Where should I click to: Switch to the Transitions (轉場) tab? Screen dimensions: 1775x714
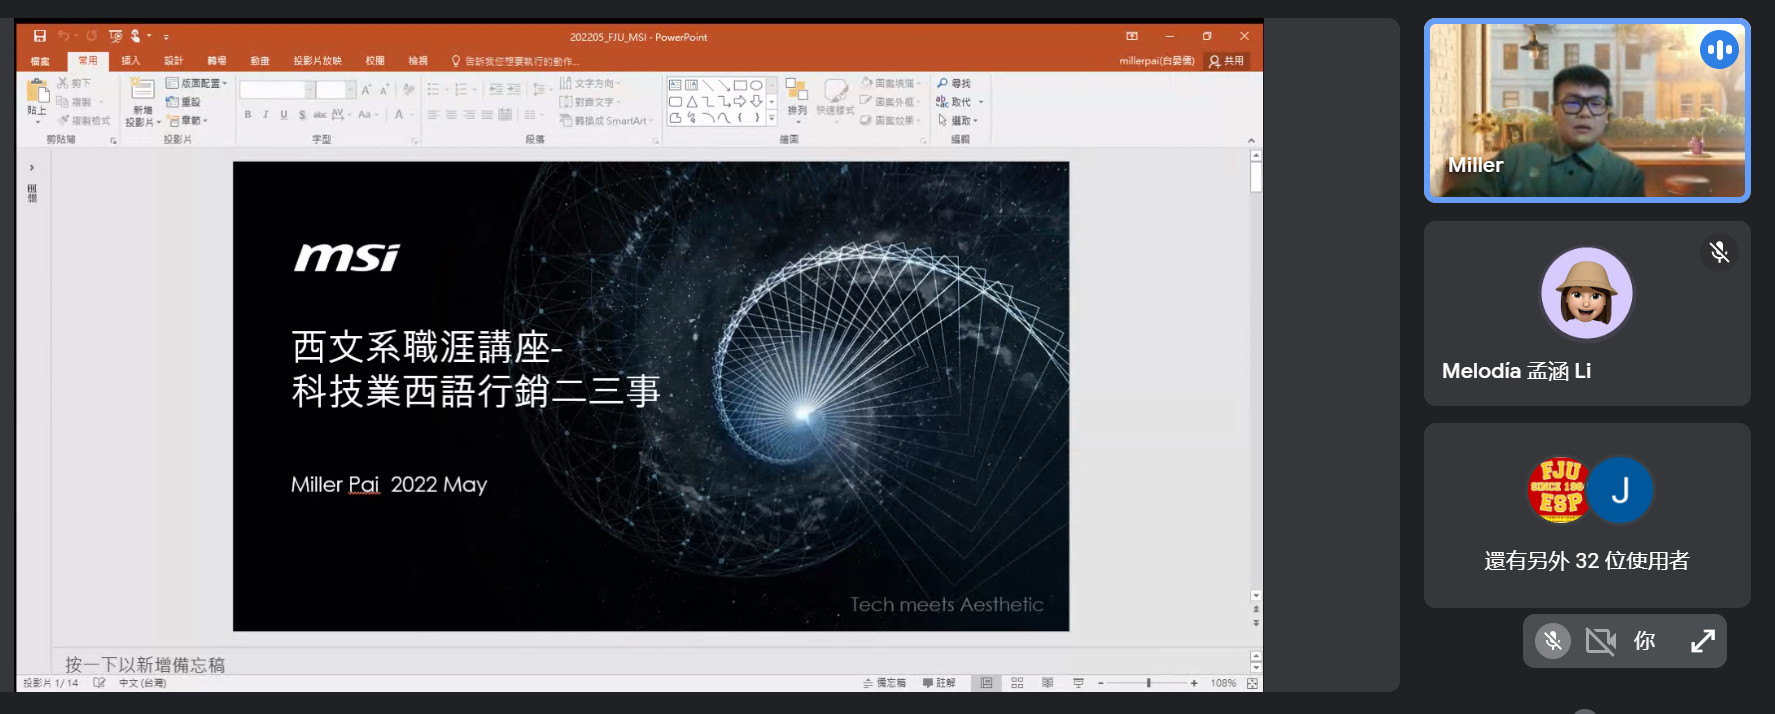[217, 61]
